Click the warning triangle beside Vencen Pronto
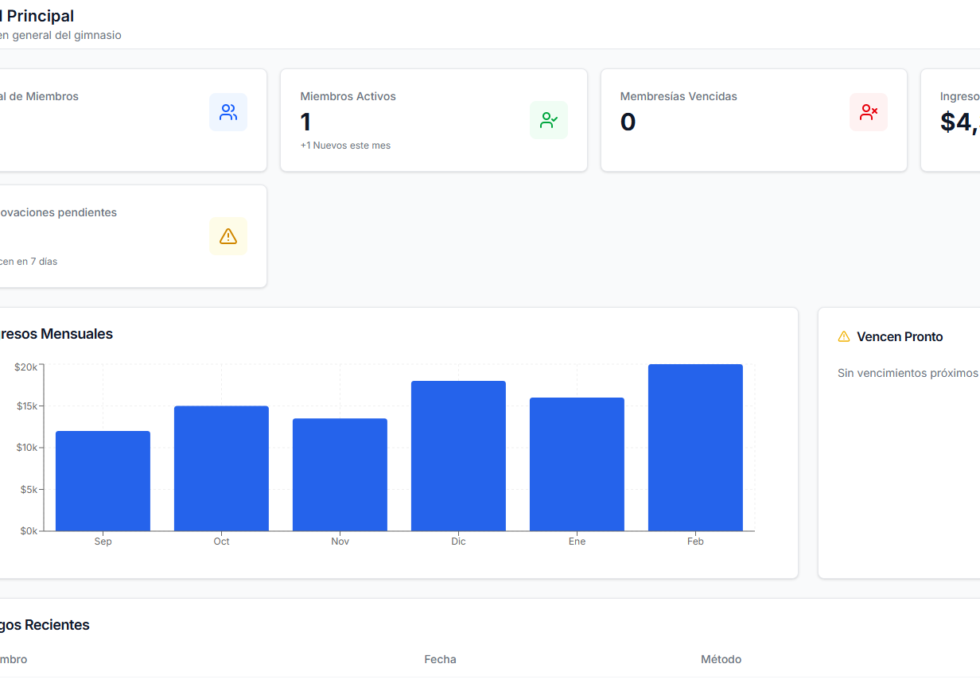The width and height of the screenshot is (980, 687). pyautogui.click(x=844, y=337)
